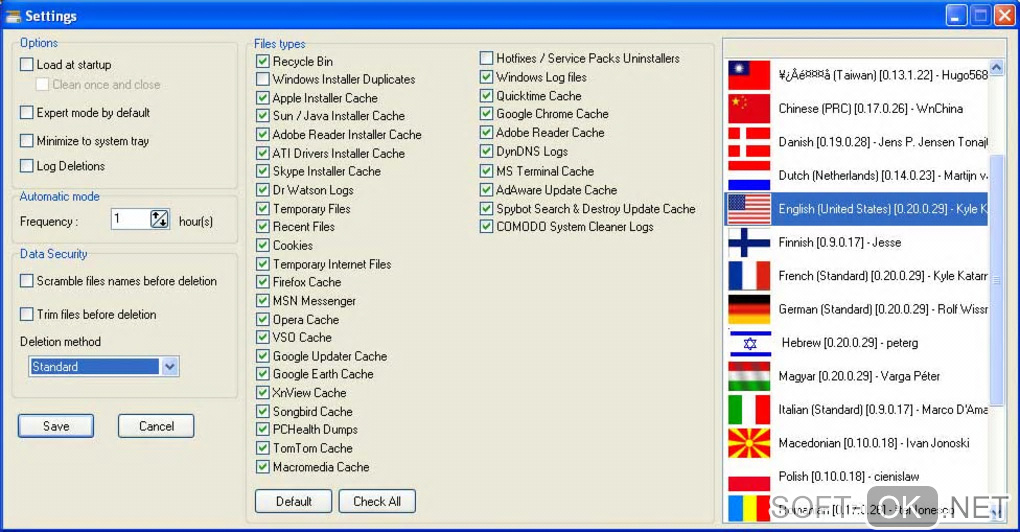Viewport: 1020px width, 532px height.
Task: Check Trim files before deletion
Action: point(27,314)
